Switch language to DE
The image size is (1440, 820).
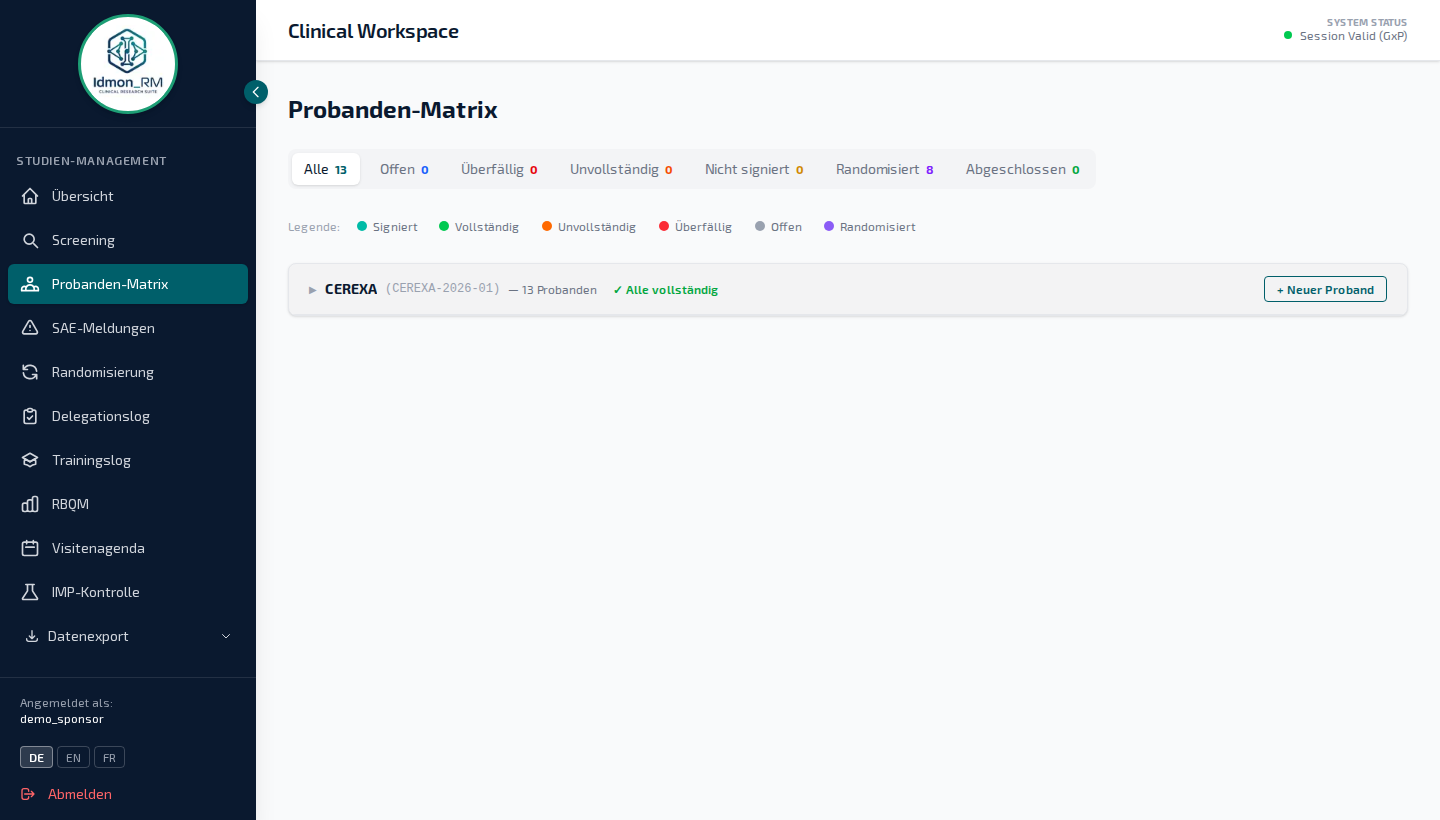point(36,757)
